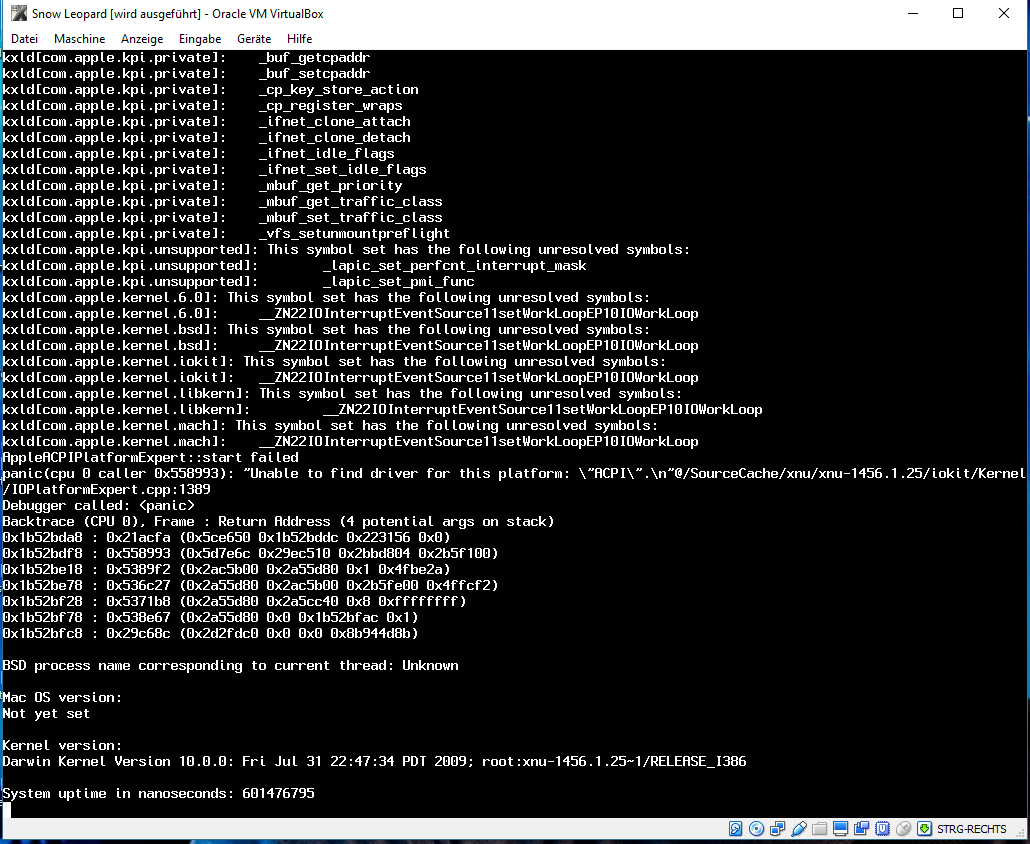Click the STRG-RECHTS host key label
Image resolution: width=1030 pixels, height=844 pixels.
[x=972, y=829]
